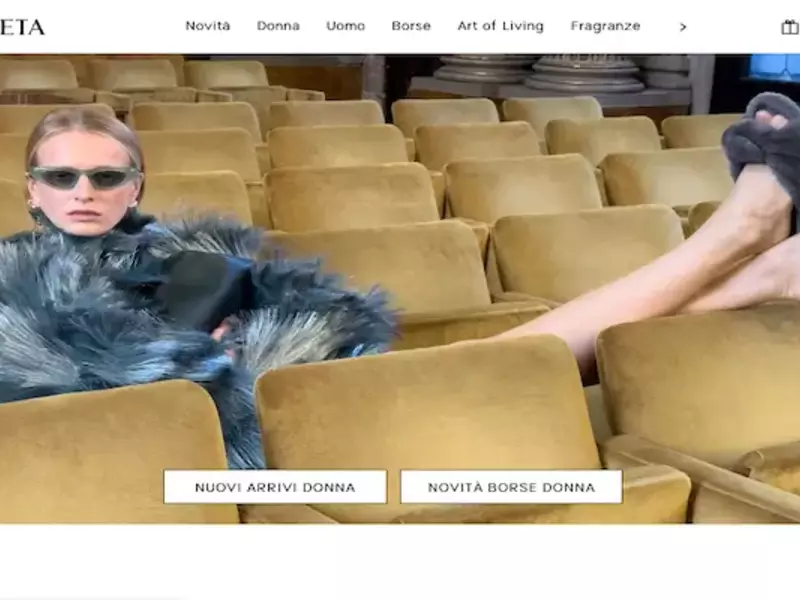Go to the Uomo section
800x600 pixels.
(x=345, y=26)
